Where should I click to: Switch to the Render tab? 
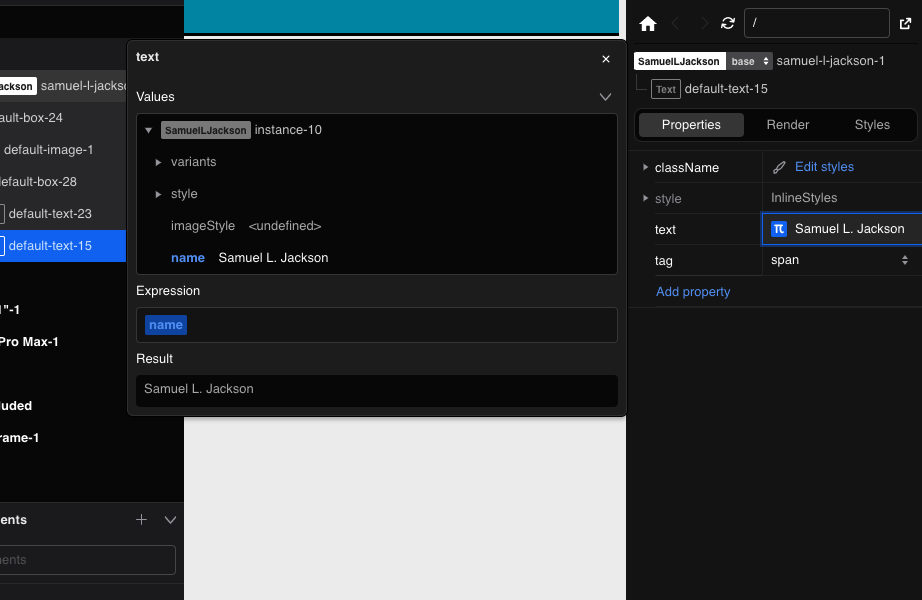[787, 125]
